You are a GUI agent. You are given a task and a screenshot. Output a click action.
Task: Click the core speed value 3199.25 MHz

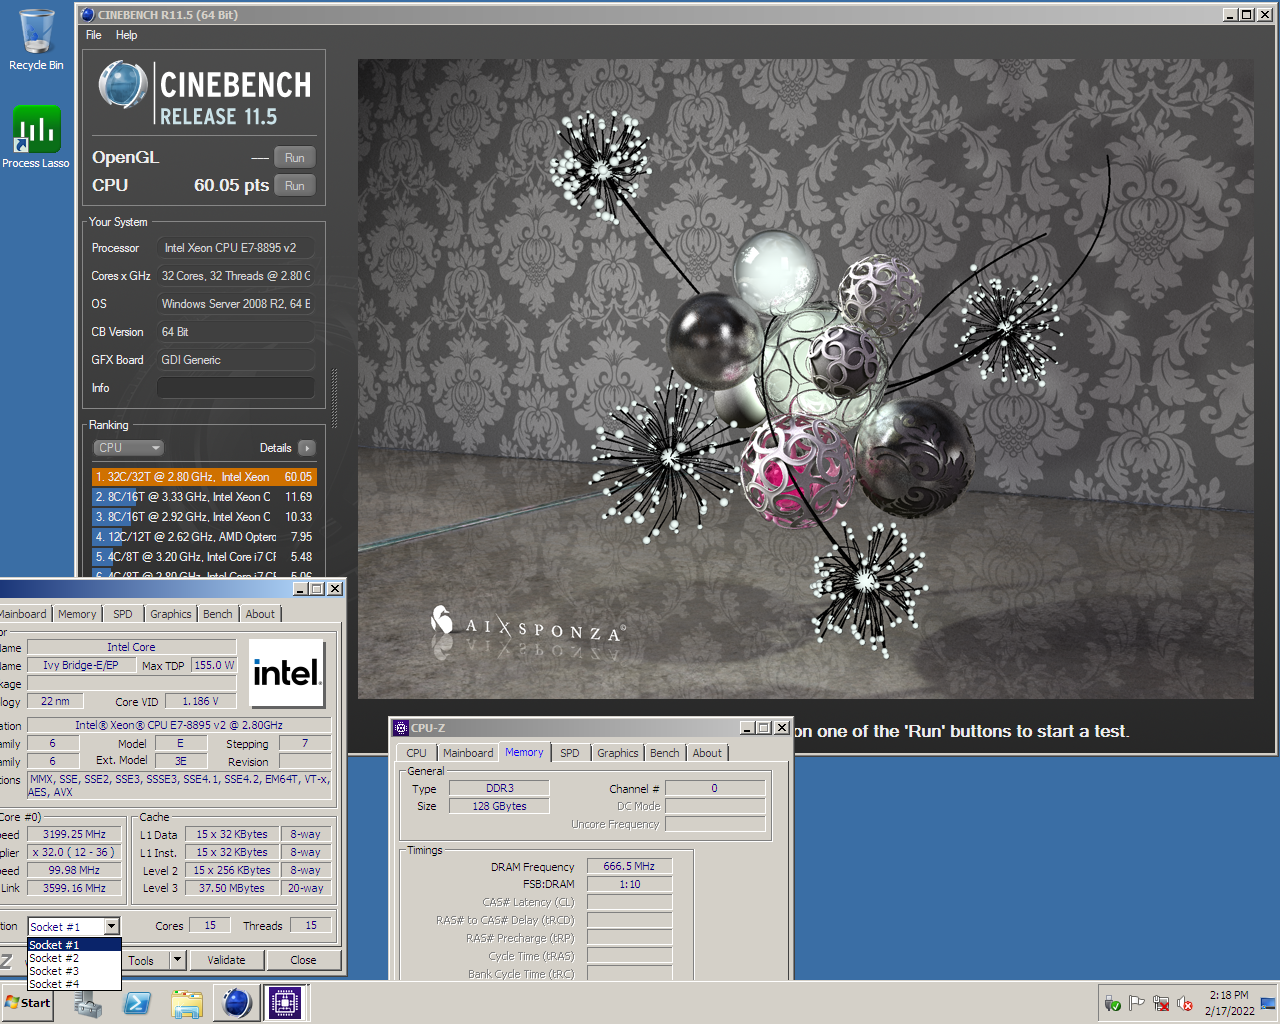tap(74, 834)
